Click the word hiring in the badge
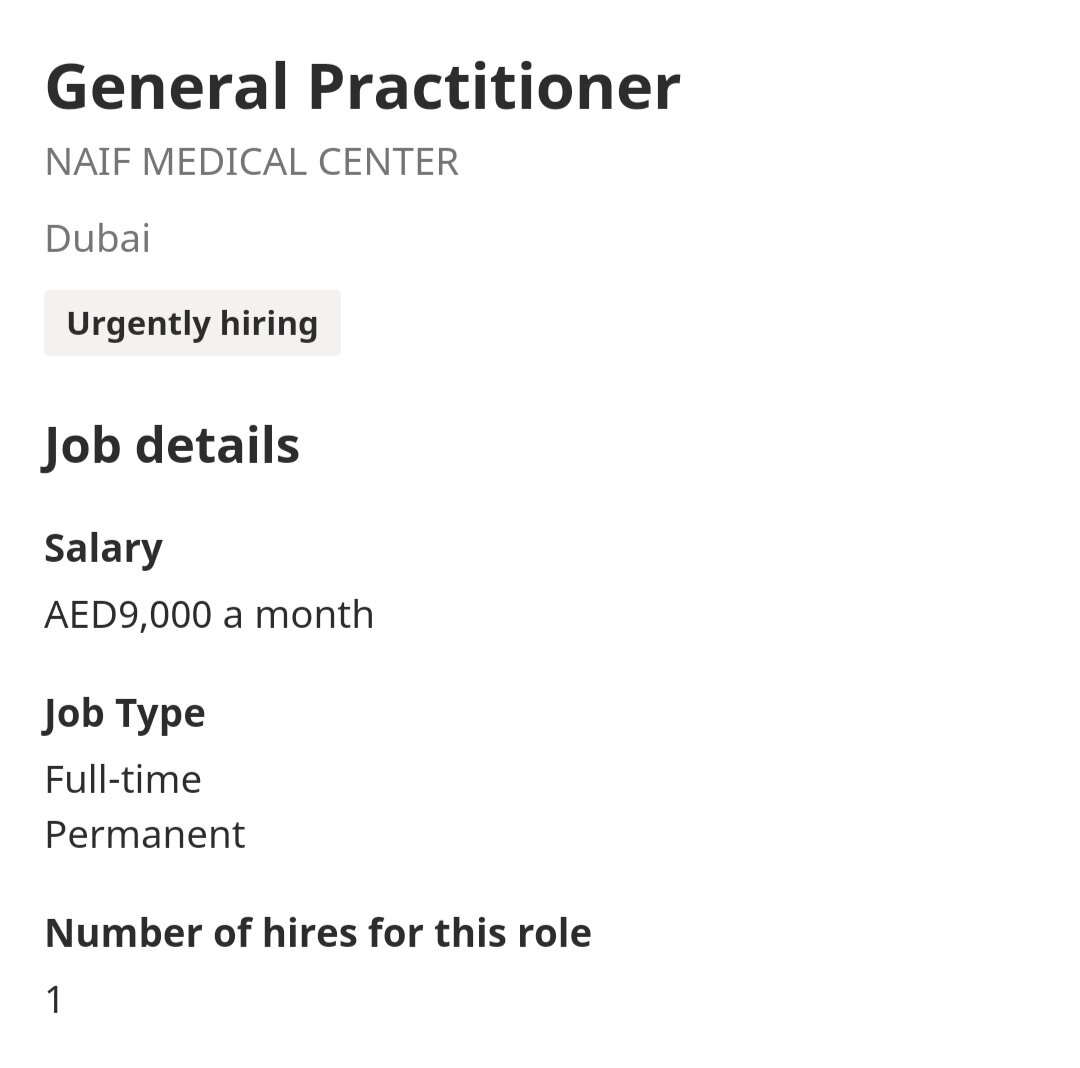The width and height of the screenshot is (1080, 1068). coord(271,324)
